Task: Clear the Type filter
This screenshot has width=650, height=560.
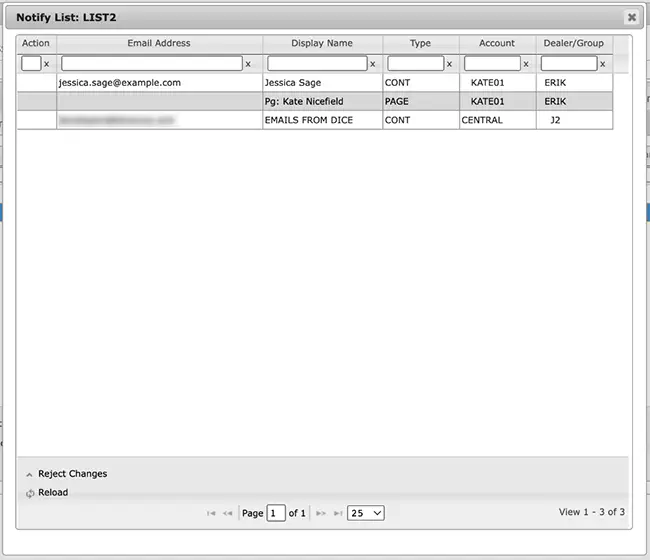Action: (449, 64)
